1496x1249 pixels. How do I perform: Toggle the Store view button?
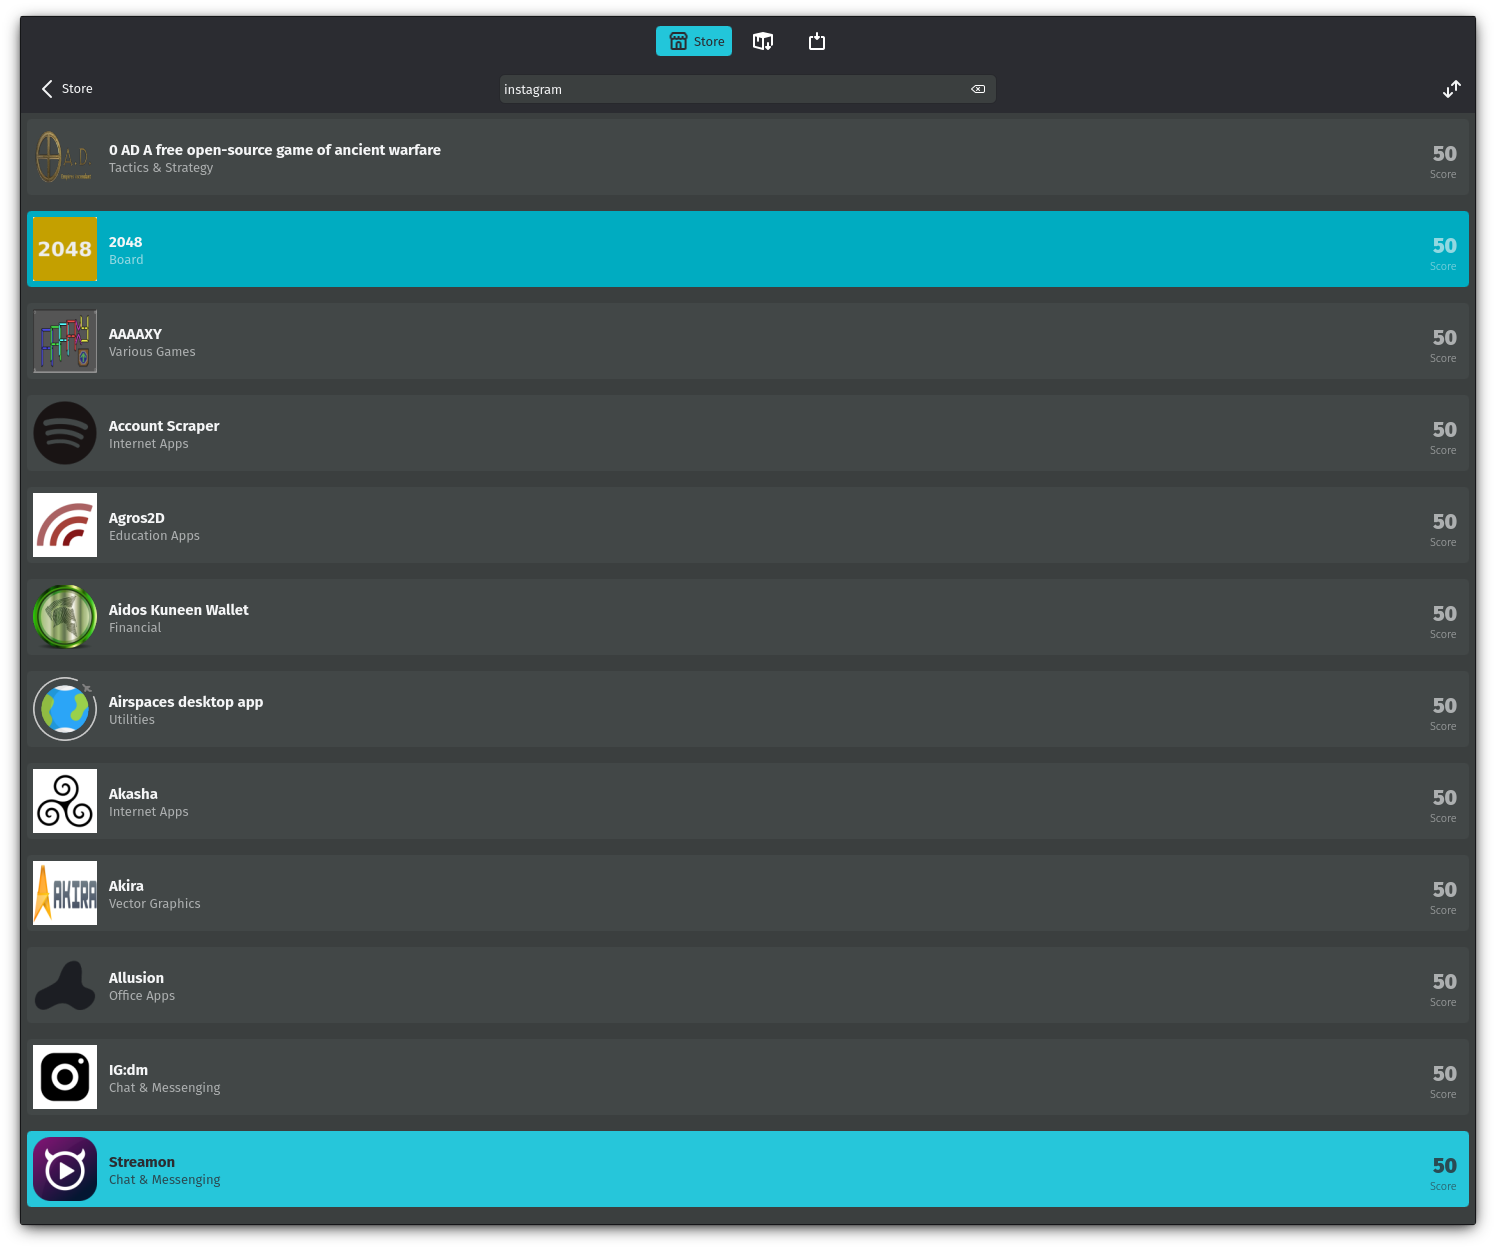pos(693,41)
